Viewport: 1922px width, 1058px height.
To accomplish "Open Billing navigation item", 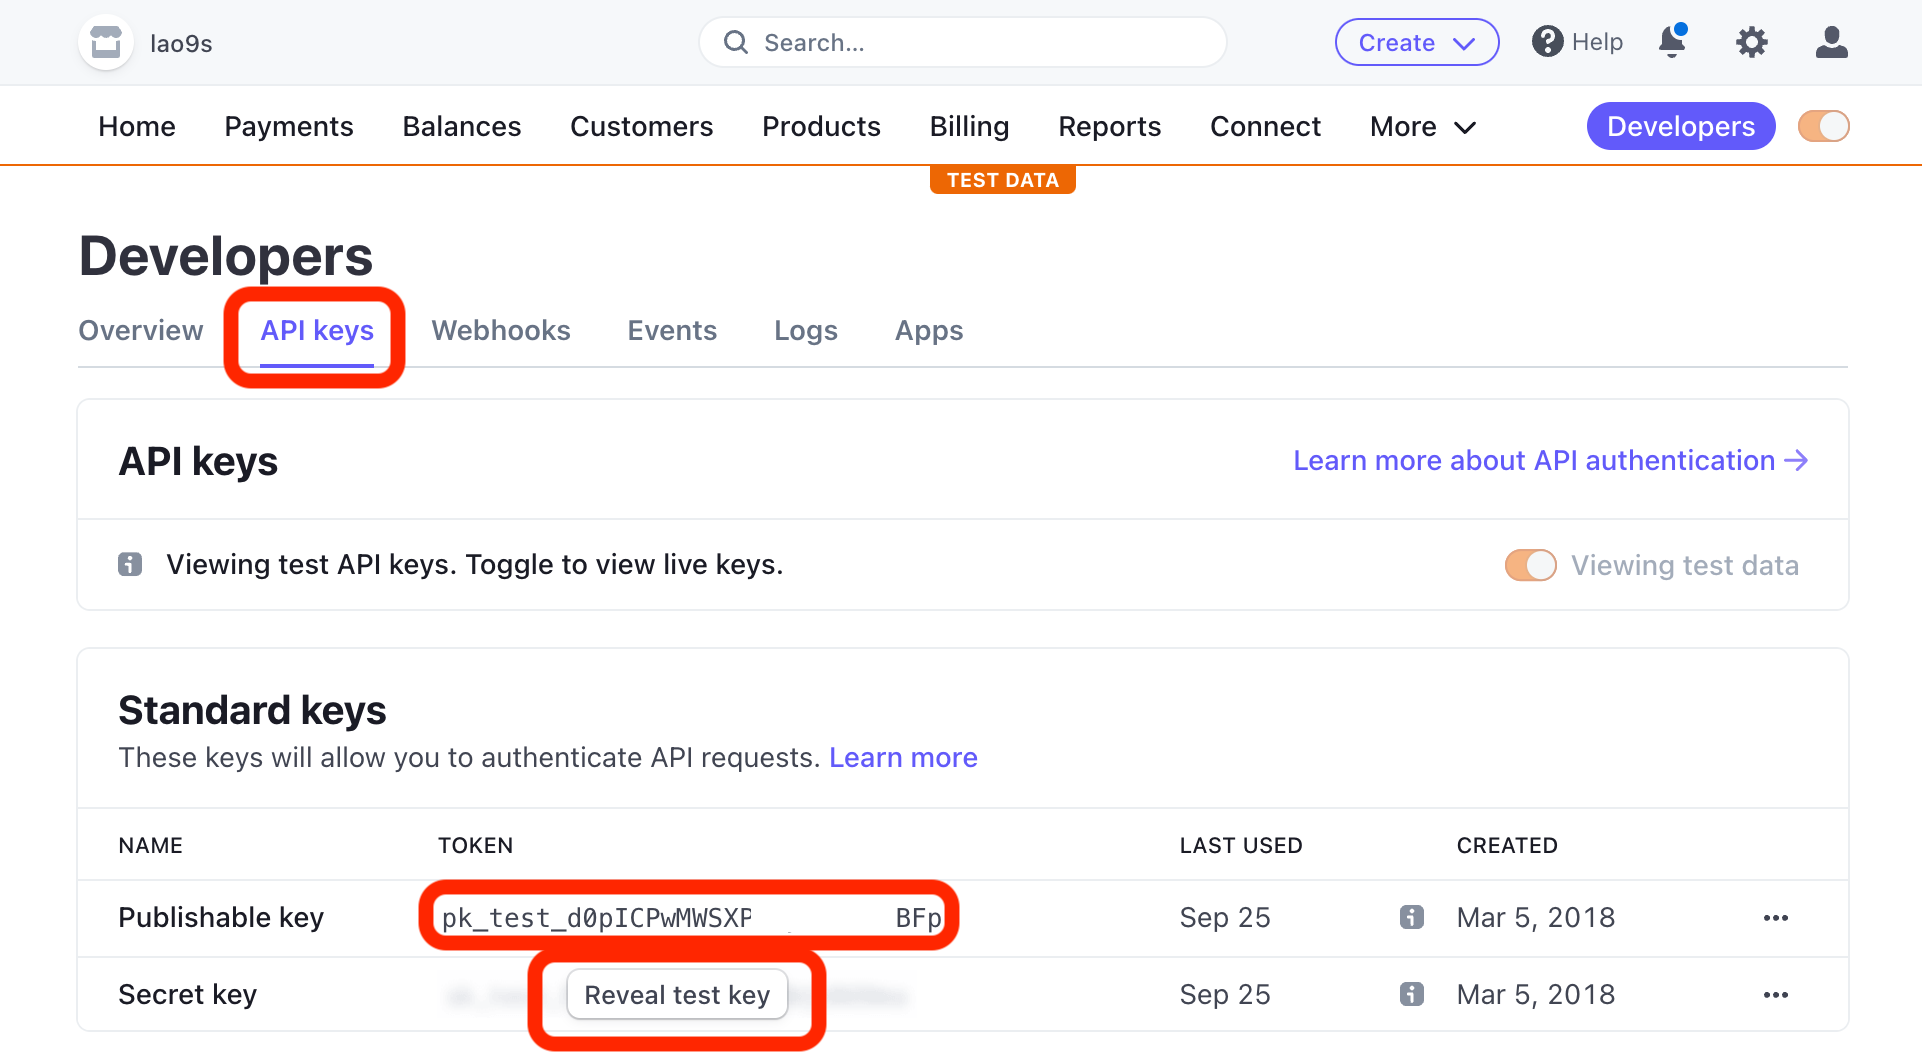I will pos(969,126).
